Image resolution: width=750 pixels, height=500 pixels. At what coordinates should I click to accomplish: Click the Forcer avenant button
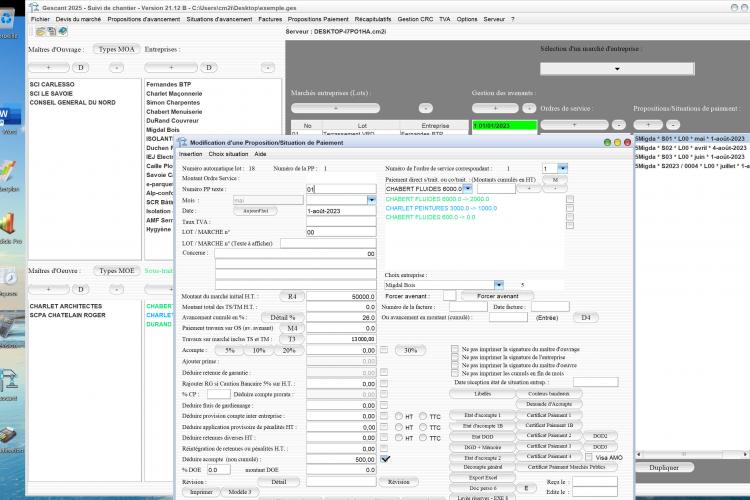(497, 296)
